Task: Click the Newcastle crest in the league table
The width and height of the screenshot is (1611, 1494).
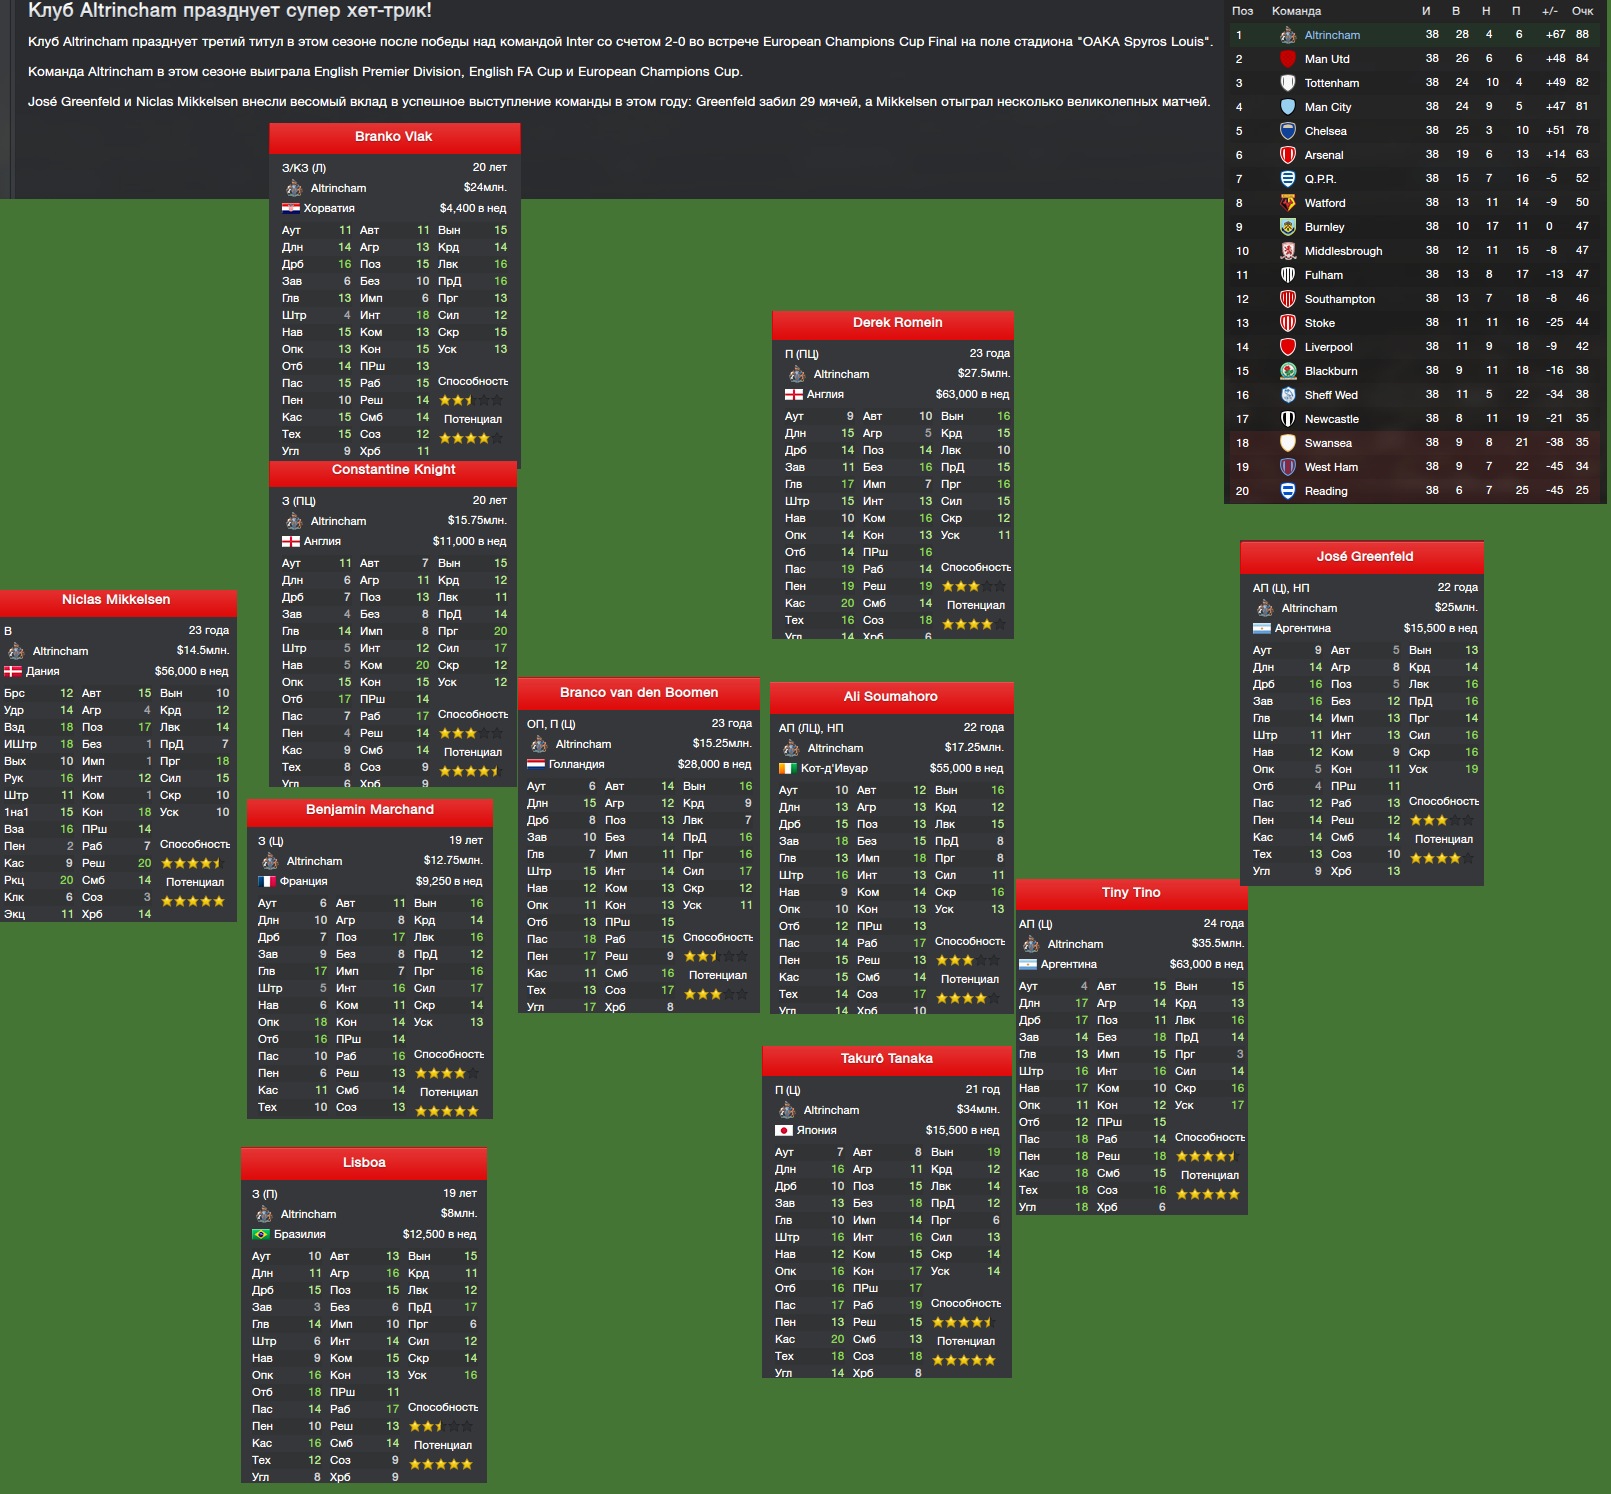Action: (x=1288, y=419)
